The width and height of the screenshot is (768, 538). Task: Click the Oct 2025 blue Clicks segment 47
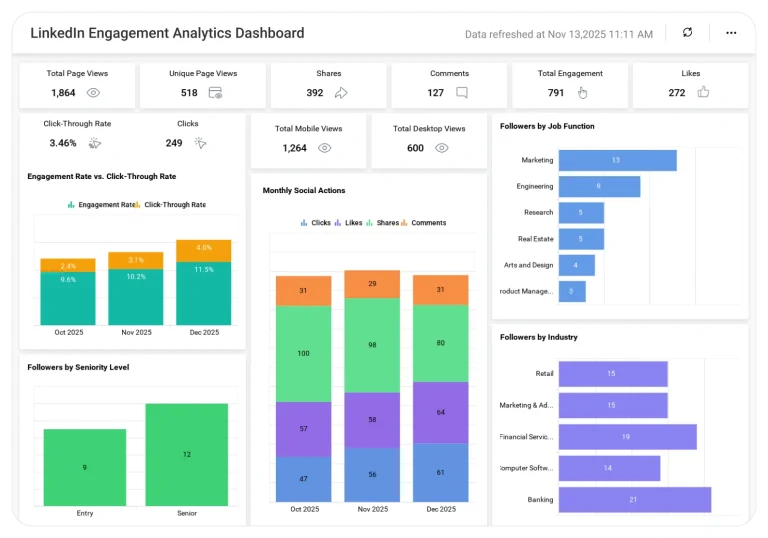click(303, 479)
